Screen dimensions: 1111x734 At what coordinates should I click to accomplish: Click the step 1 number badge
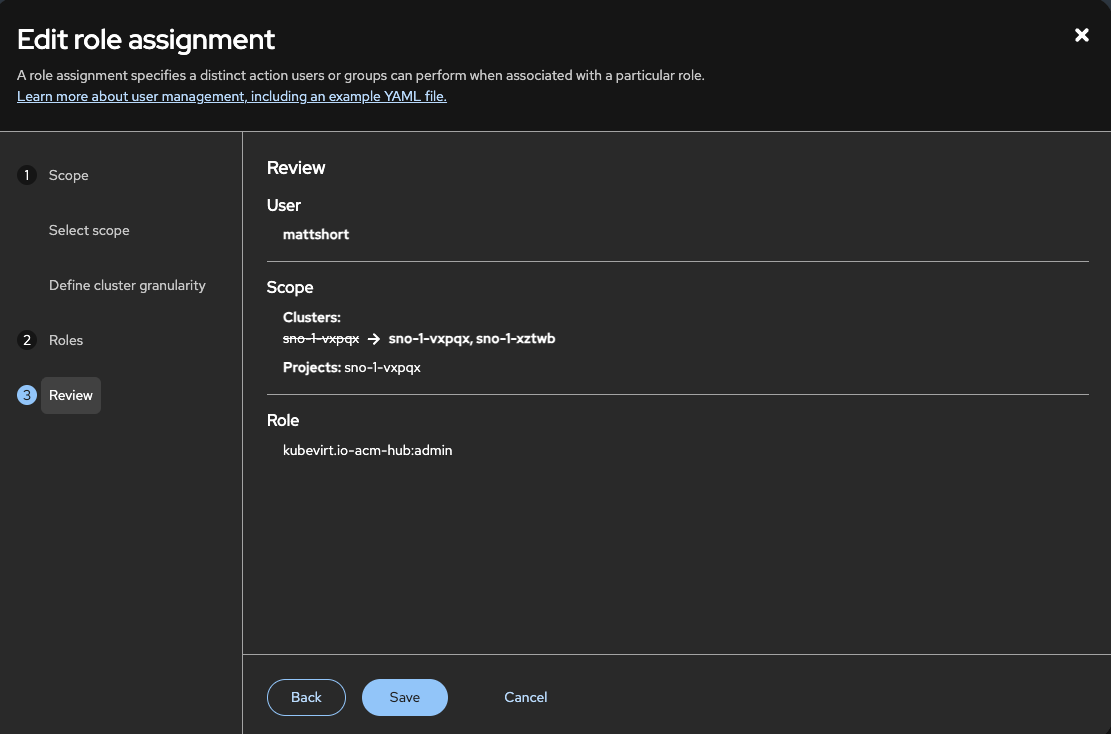click(x=27, y=176)
